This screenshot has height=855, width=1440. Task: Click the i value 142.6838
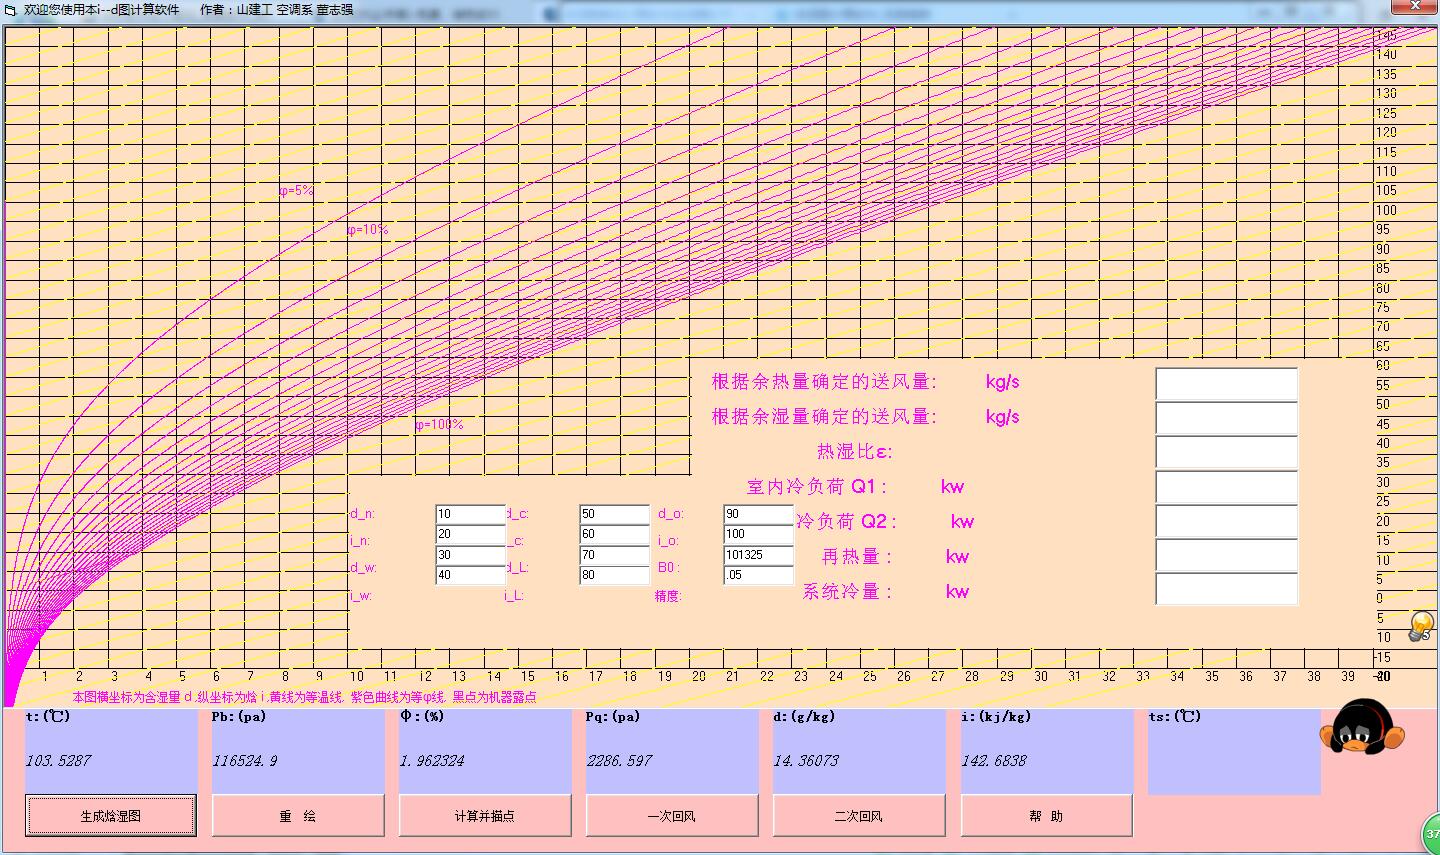point(993,761)
